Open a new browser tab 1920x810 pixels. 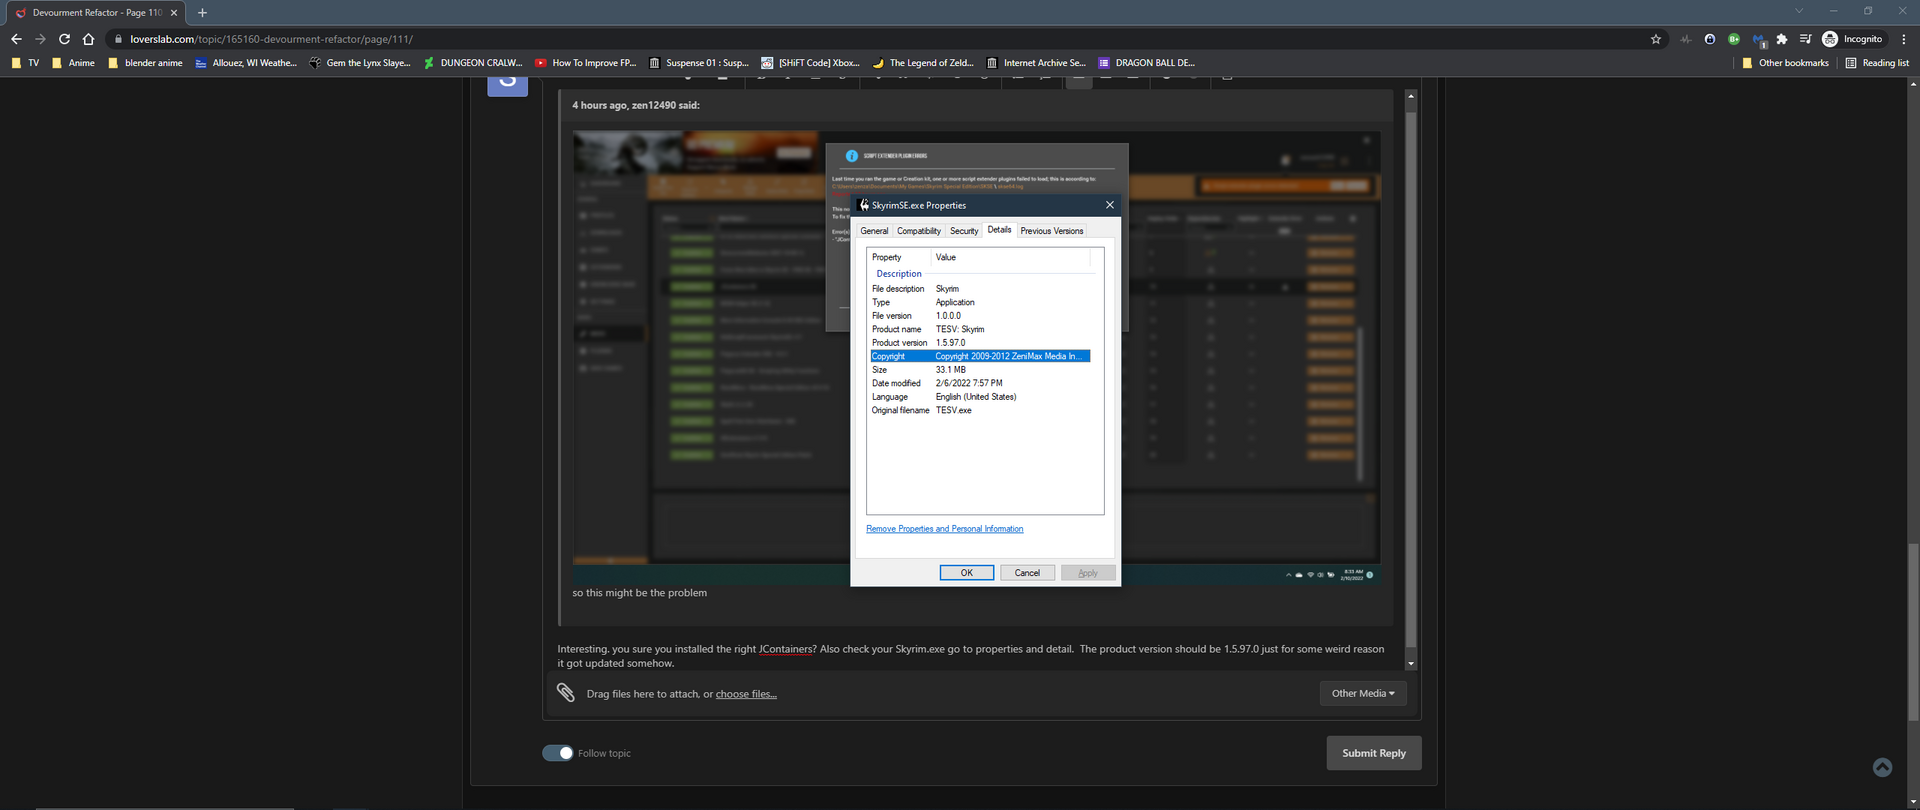(x=202, y=13)
